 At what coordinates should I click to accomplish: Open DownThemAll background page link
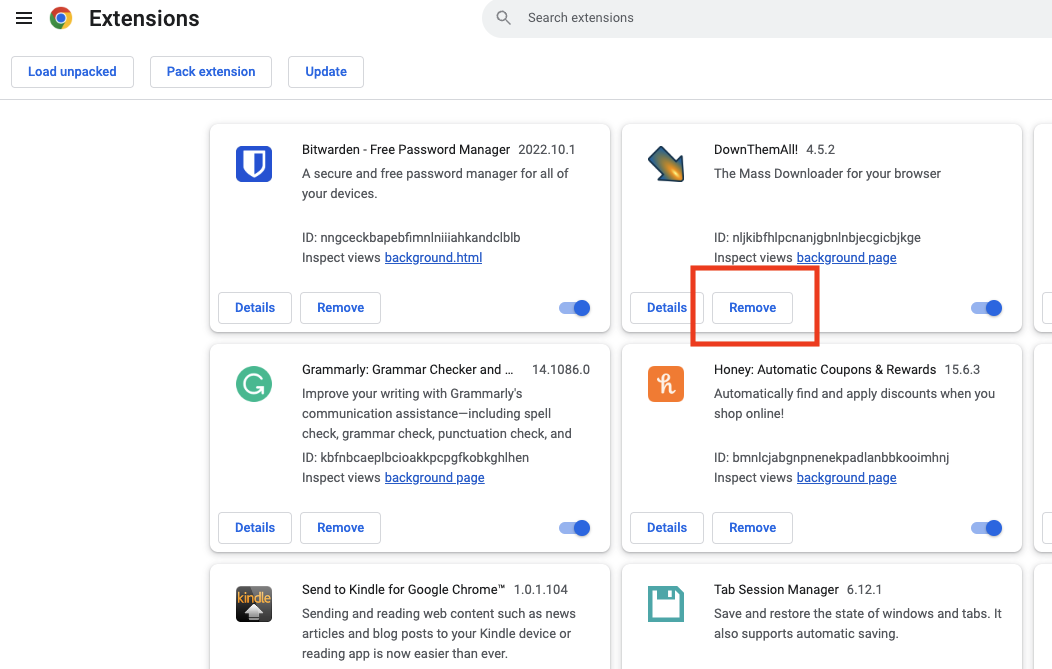pos(847,258)
